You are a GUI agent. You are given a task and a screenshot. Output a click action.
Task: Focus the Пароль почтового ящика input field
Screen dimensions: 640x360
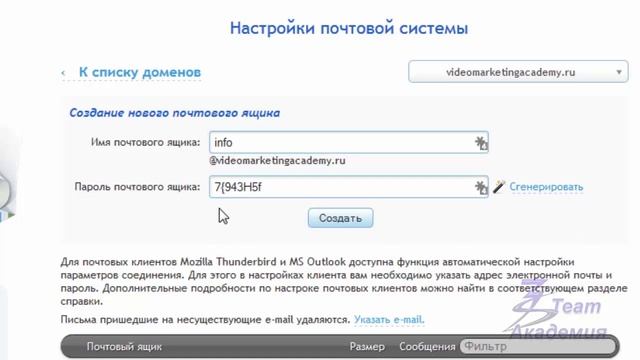349,187
